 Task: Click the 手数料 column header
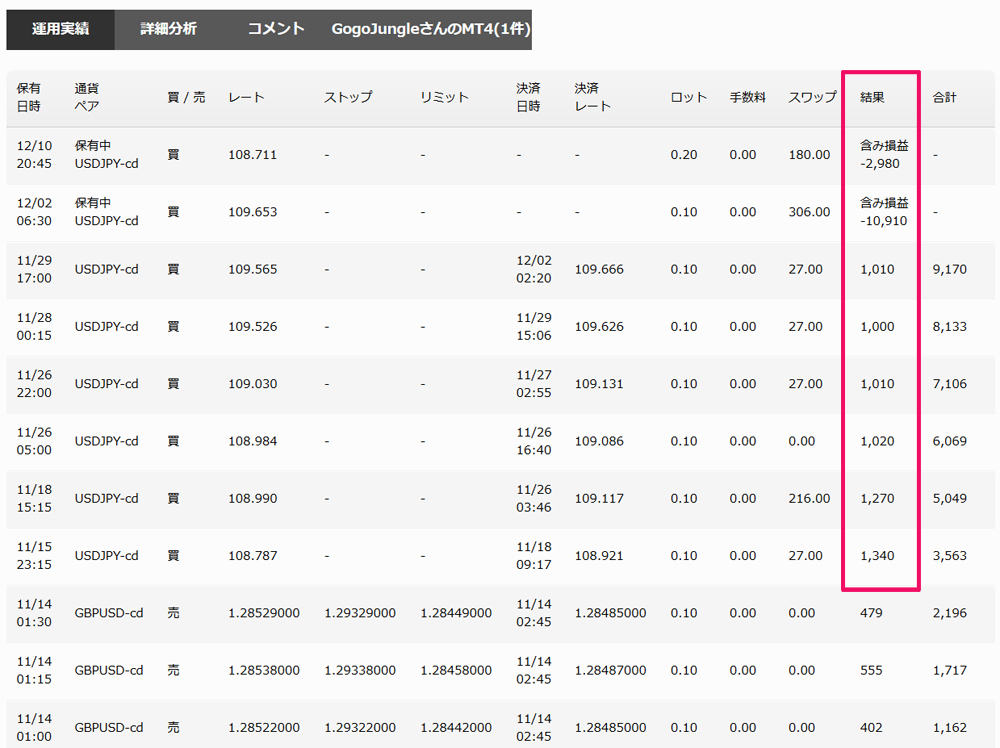[x=747, y=98]
